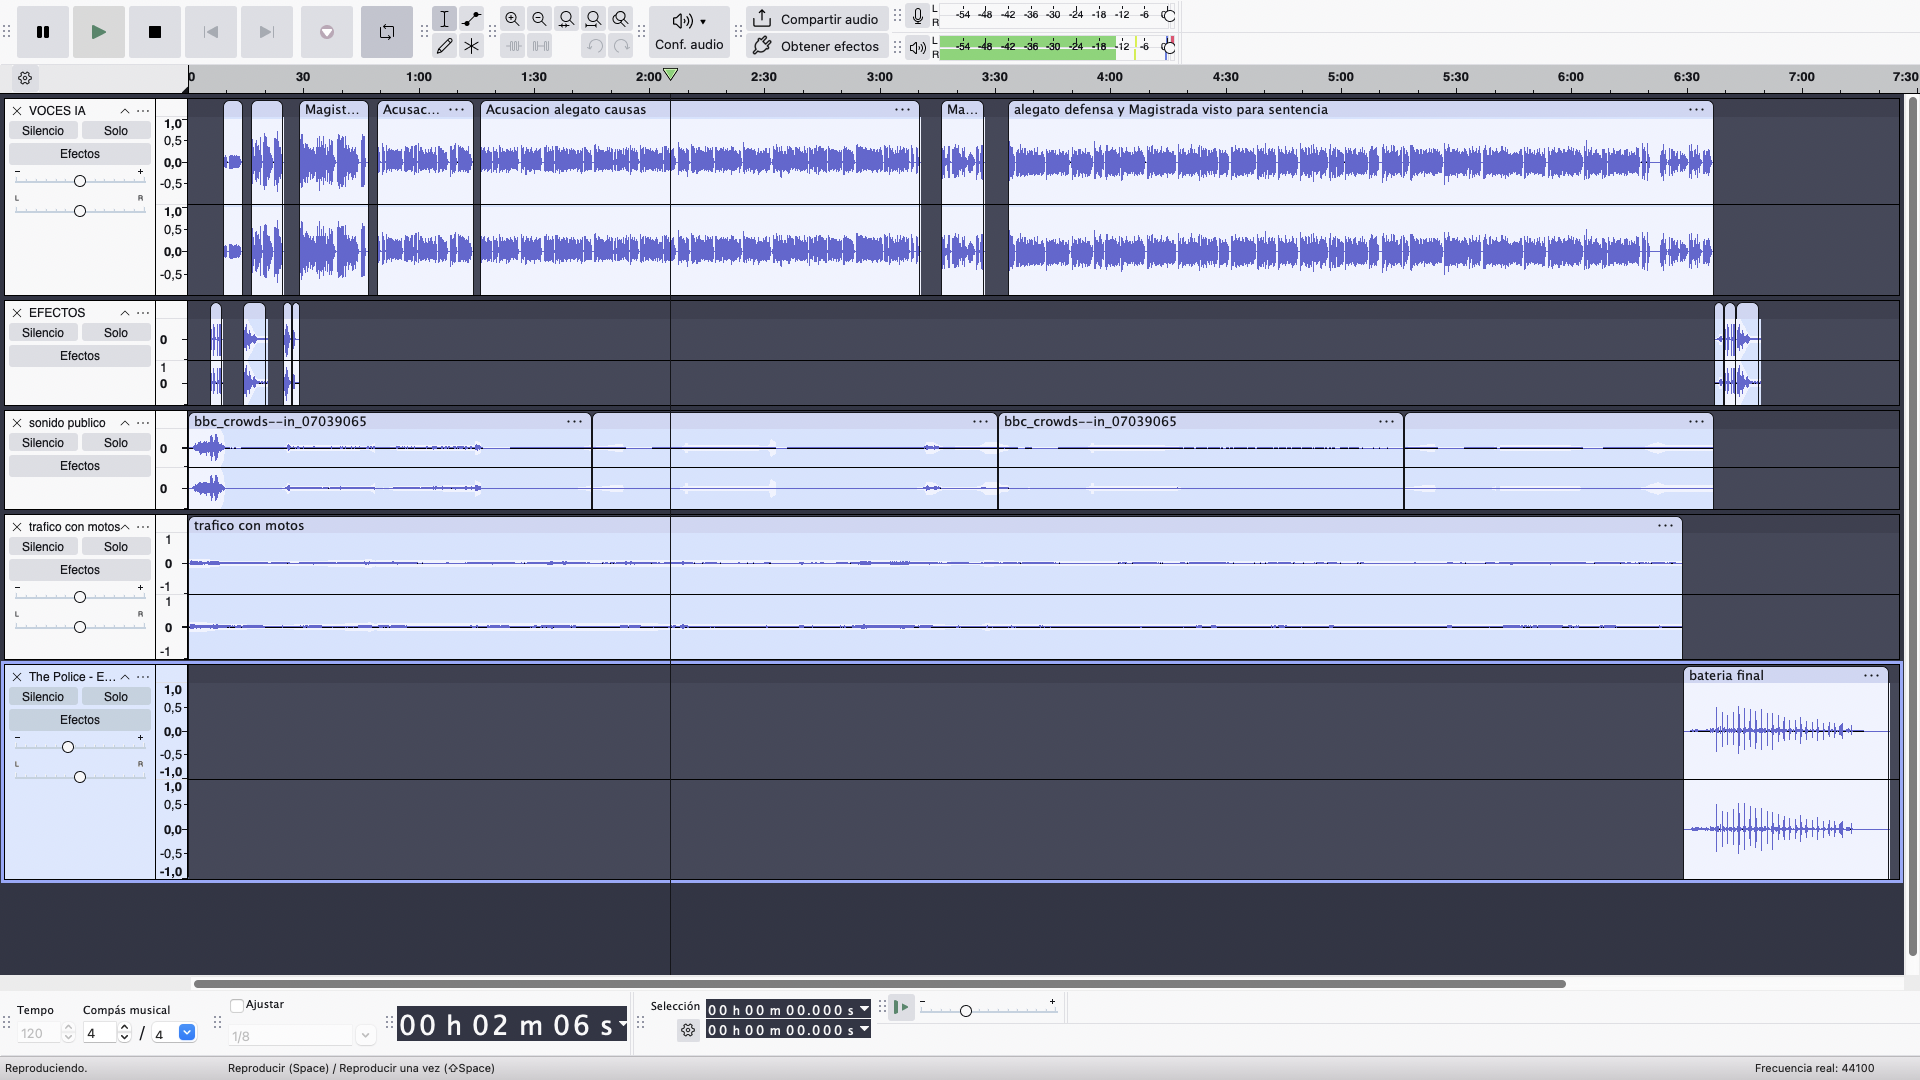Mute the VOCES IA track with Silencio
This screenshot has width=1920, height=1080.
tap(43, 131)
